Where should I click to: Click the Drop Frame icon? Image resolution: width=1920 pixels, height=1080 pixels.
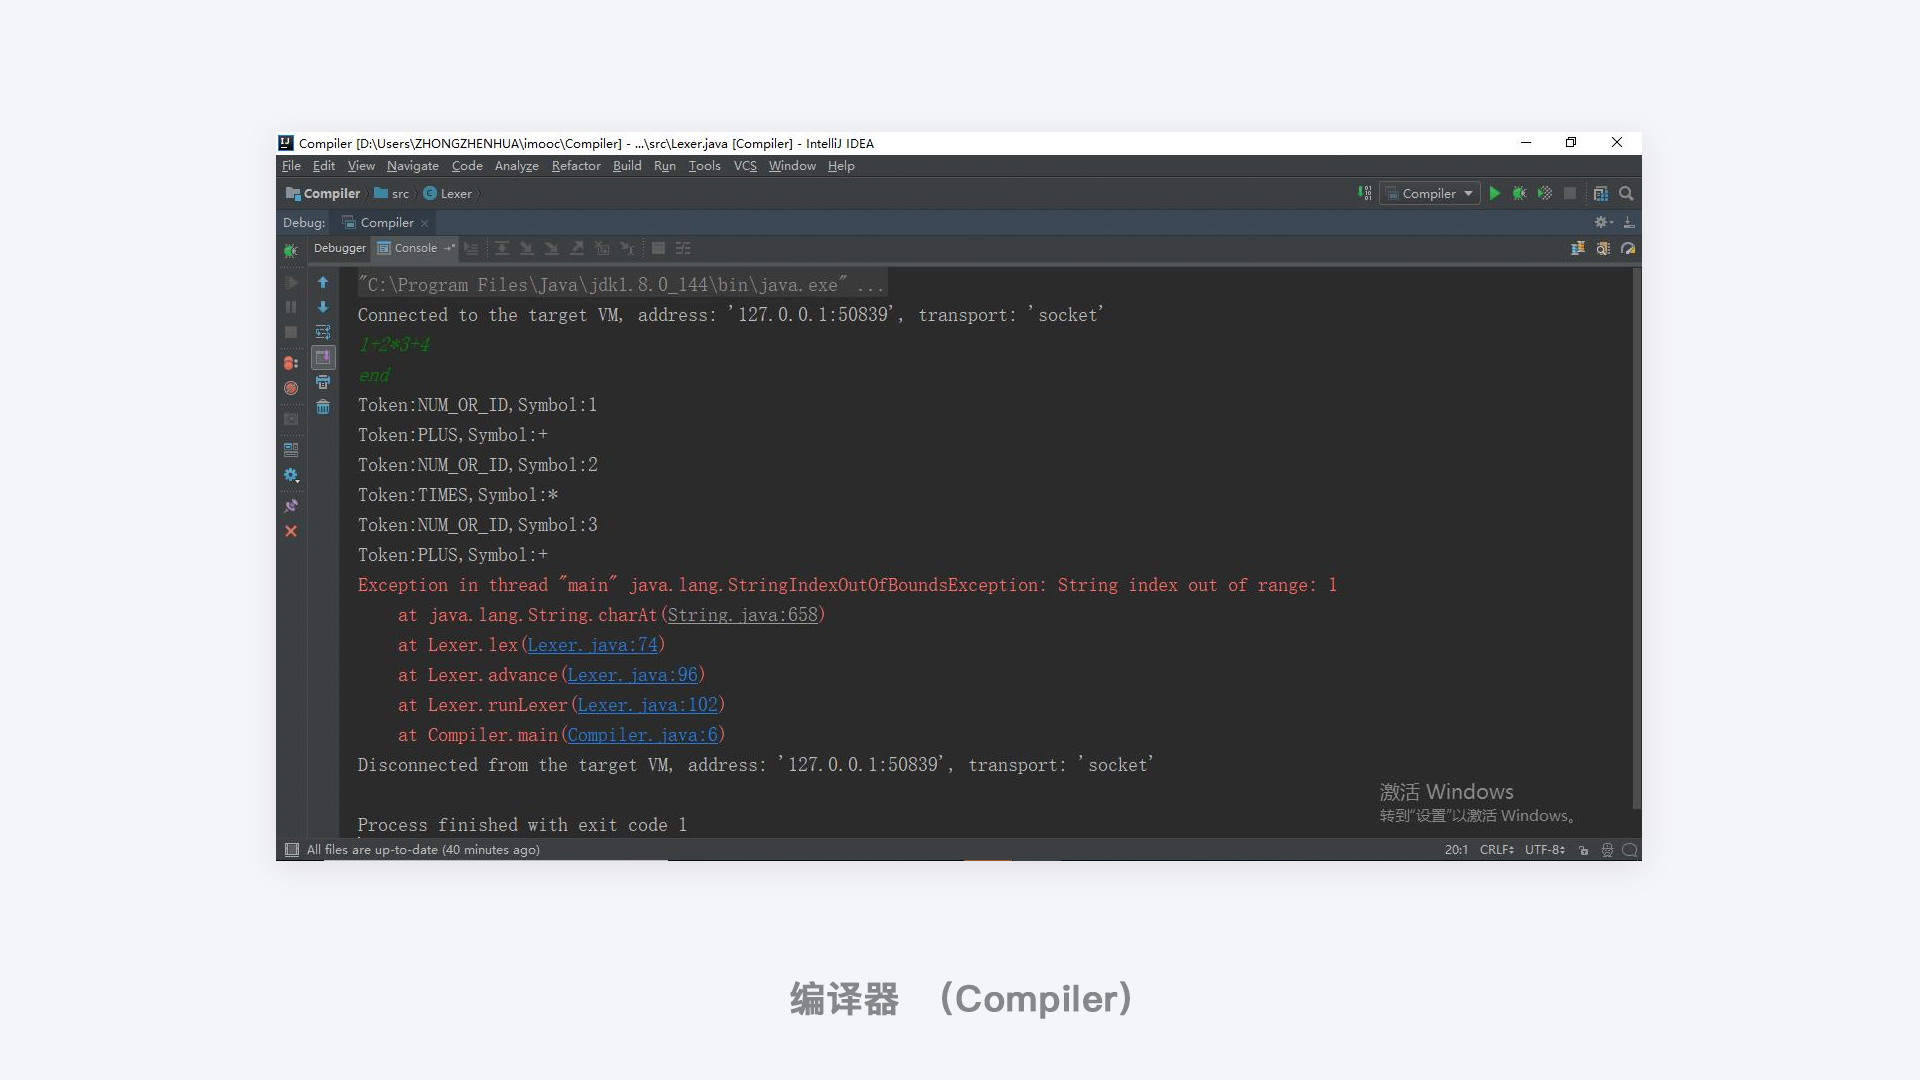pyautogui.click(x=602, y=248)
